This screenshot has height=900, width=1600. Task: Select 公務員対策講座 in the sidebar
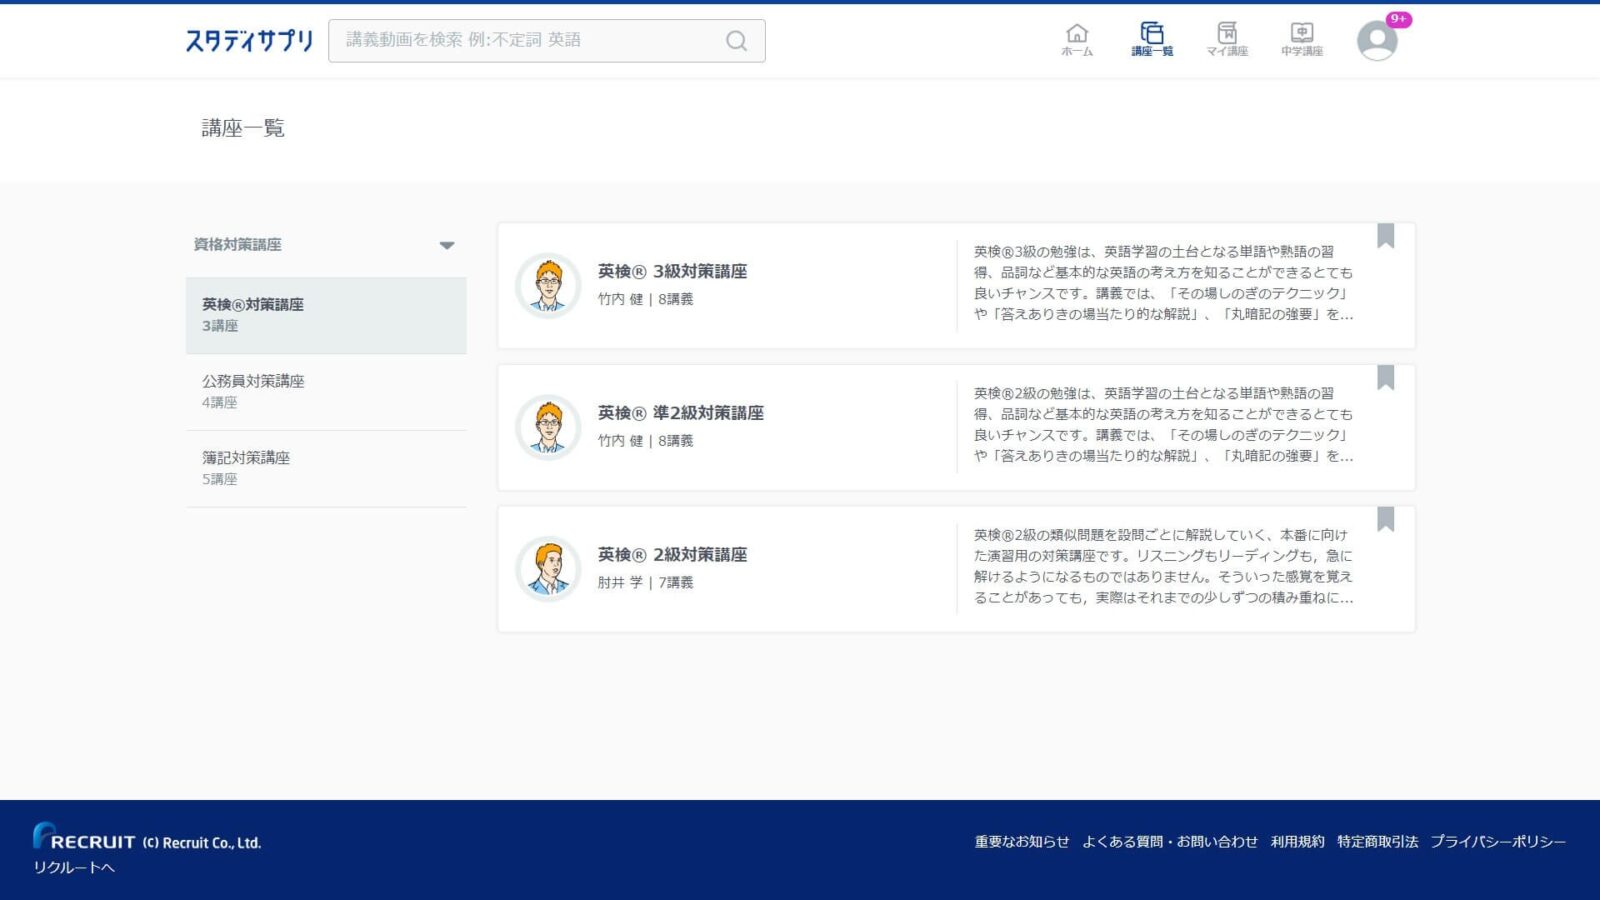[326, 392]
